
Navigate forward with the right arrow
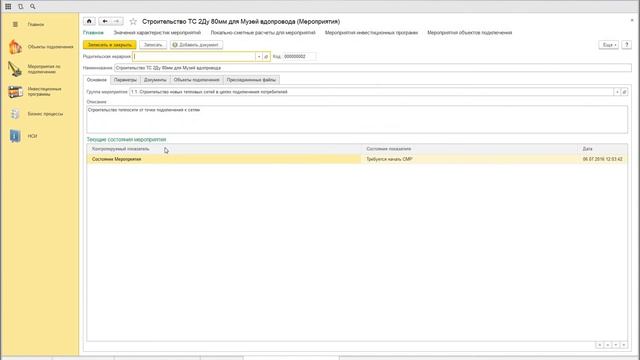(x=117, y=21)
